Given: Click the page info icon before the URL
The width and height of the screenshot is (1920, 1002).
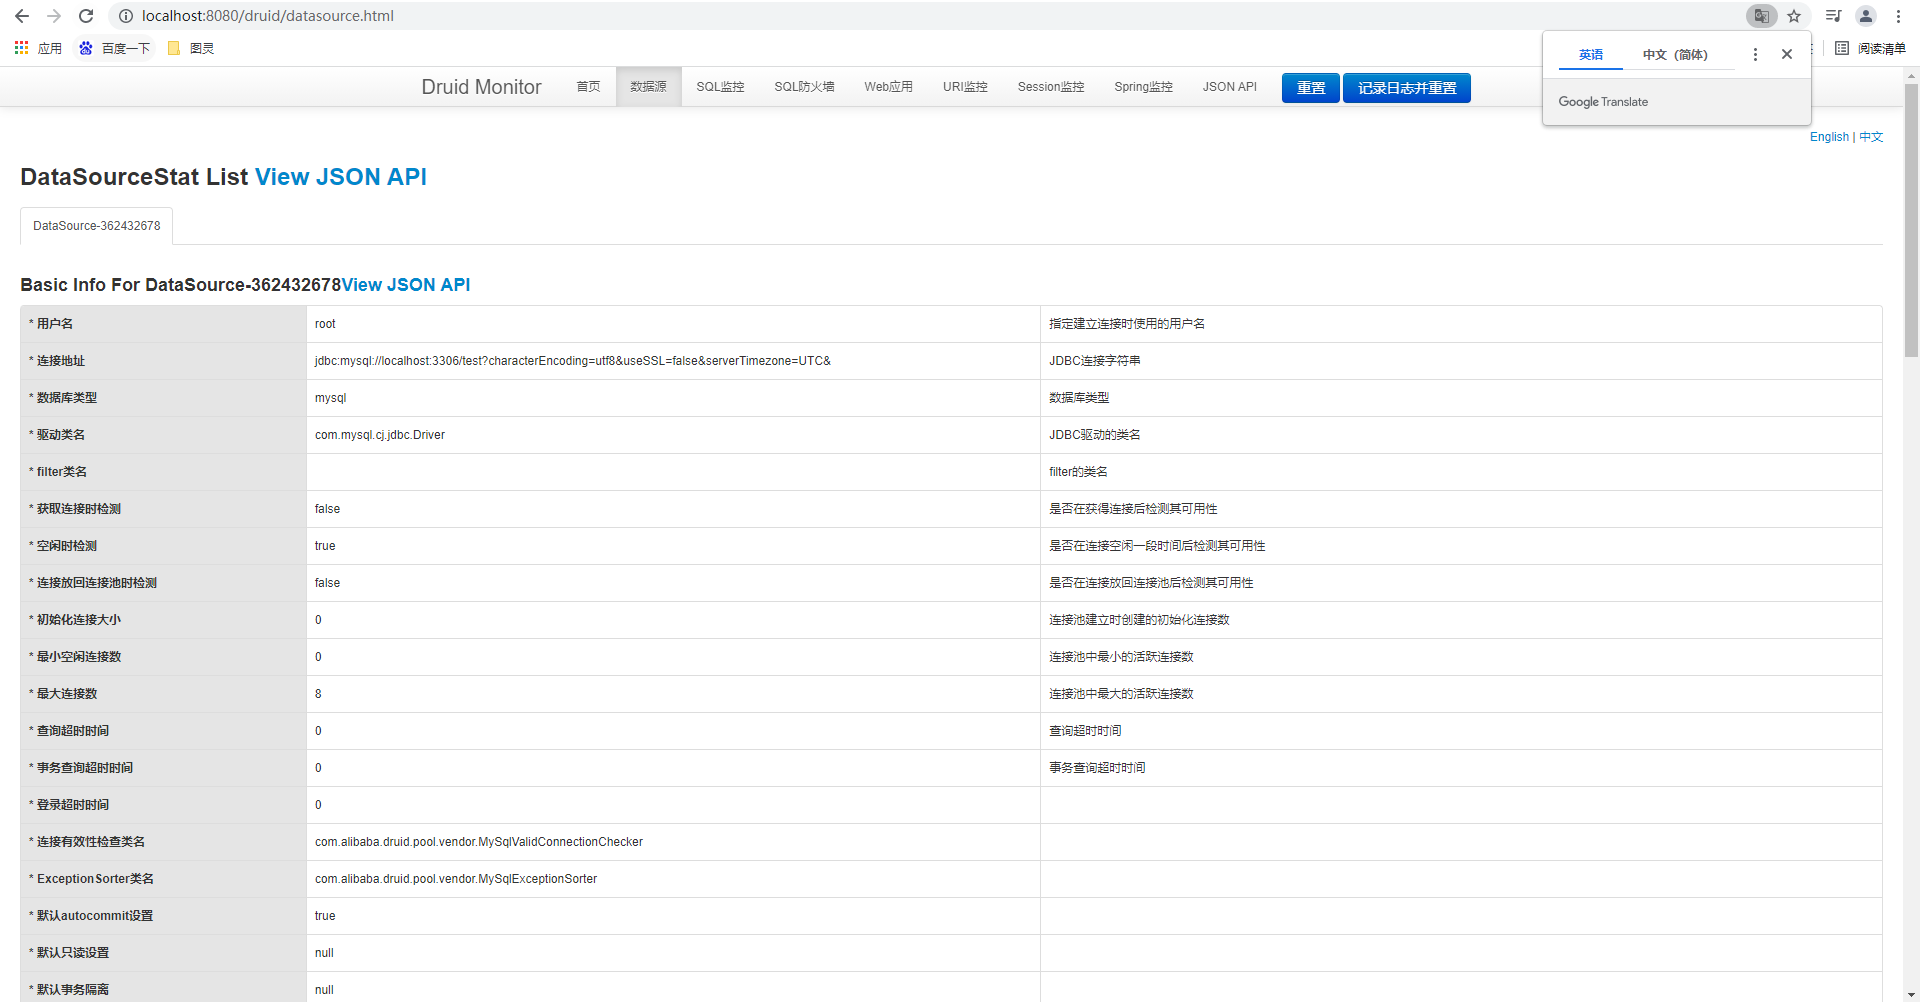Looking at the screenshot, I should (125, 16).
